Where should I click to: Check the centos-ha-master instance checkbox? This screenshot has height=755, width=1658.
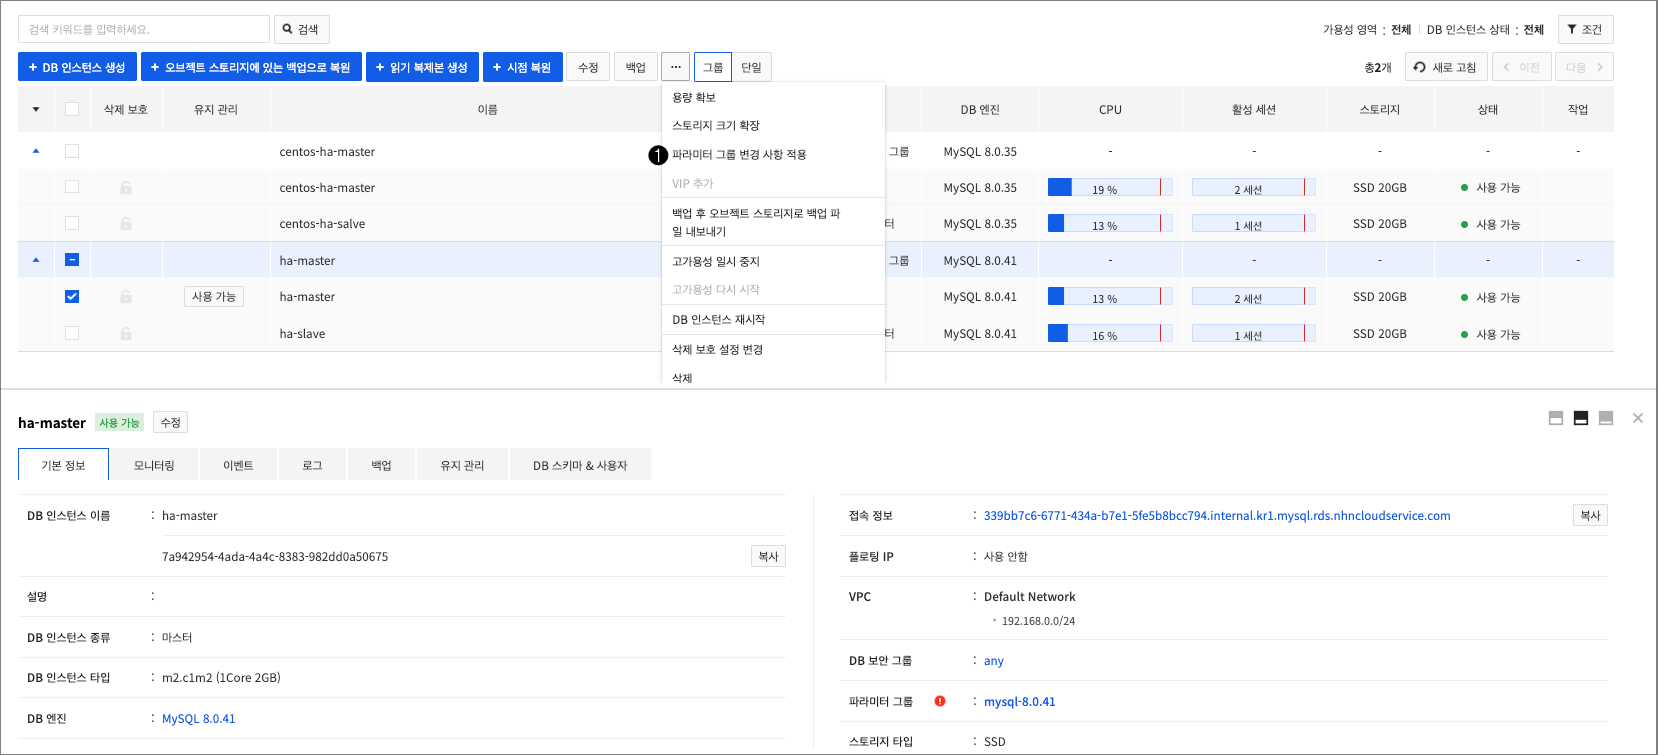[x=72, y=187]
